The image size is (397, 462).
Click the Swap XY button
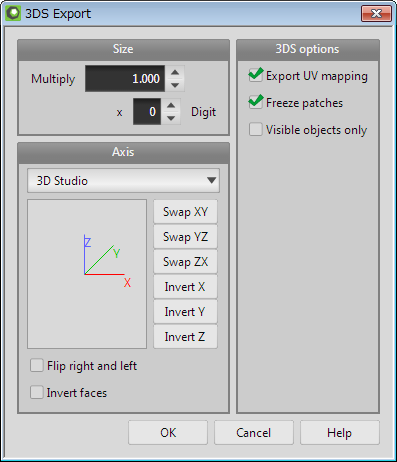pos(185,212)
